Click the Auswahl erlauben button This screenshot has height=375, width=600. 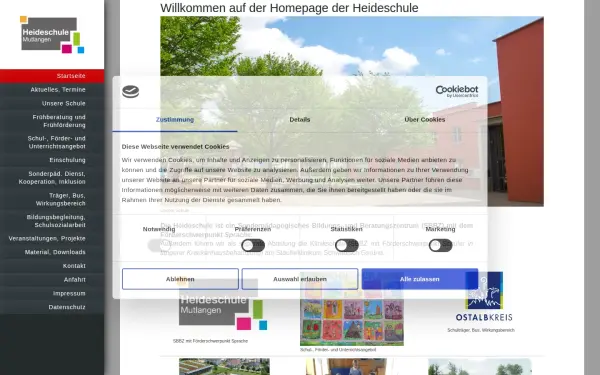pyautogui.click(x=300, y=279)
